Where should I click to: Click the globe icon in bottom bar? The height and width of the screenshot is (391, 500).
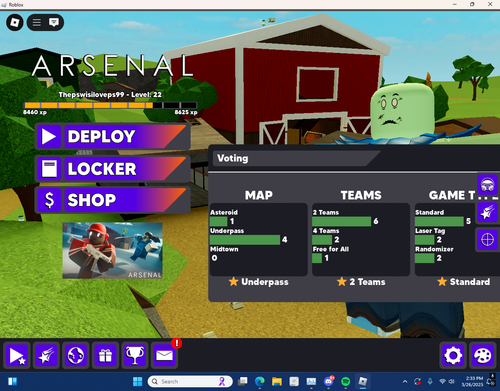(x=75, y=355)
